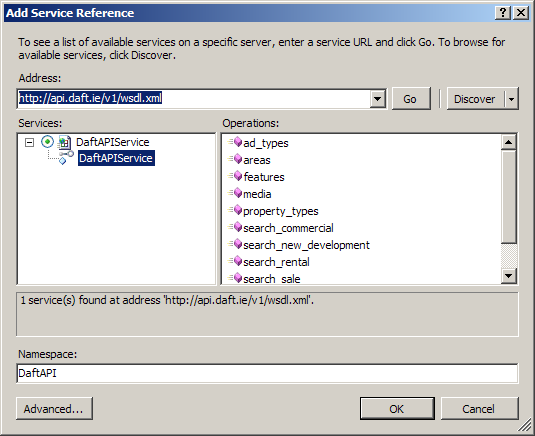The width and height of the screenshot is (535, 436).
Task: Collapse the DaftAPIService tree node
Action: tap(30, 142)
